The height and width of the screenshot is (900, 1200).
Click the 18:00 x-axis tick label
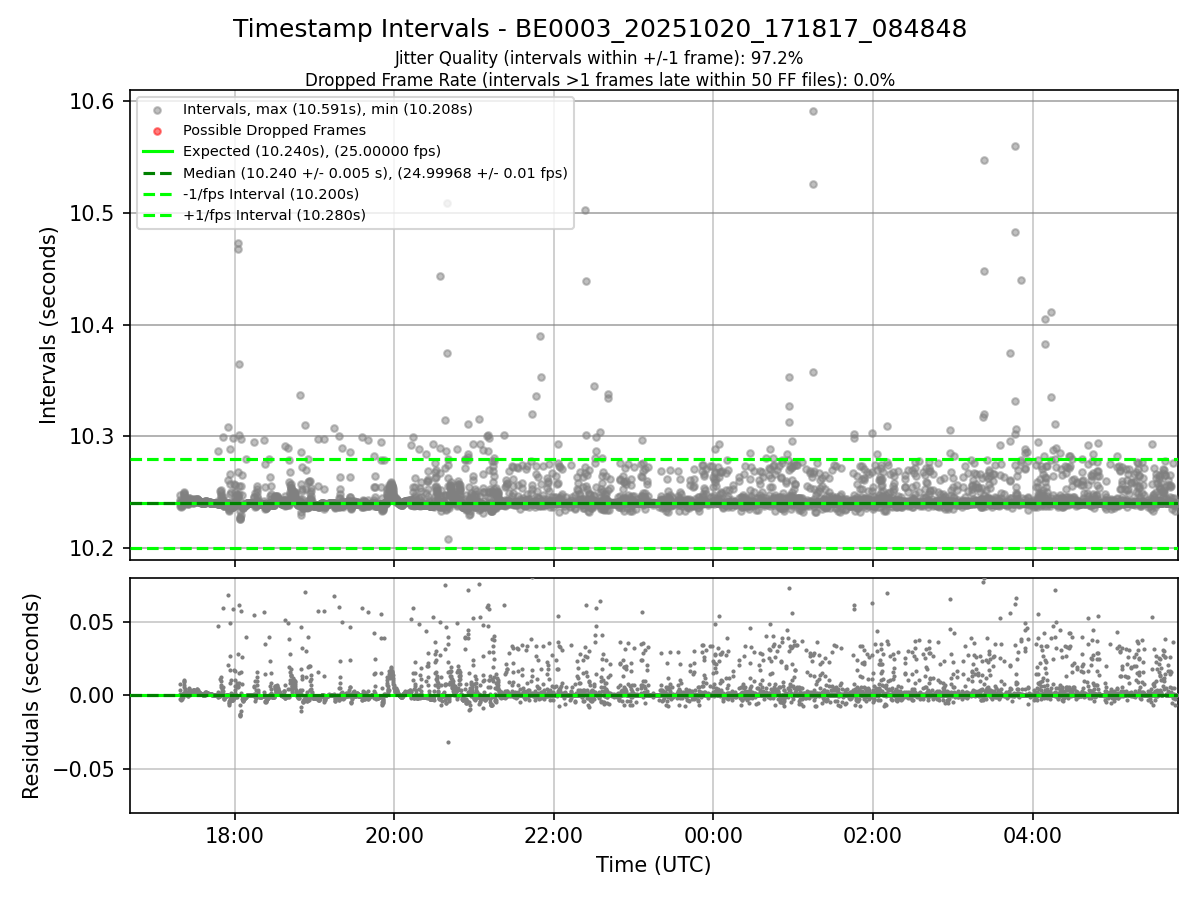tap(234, 833)
